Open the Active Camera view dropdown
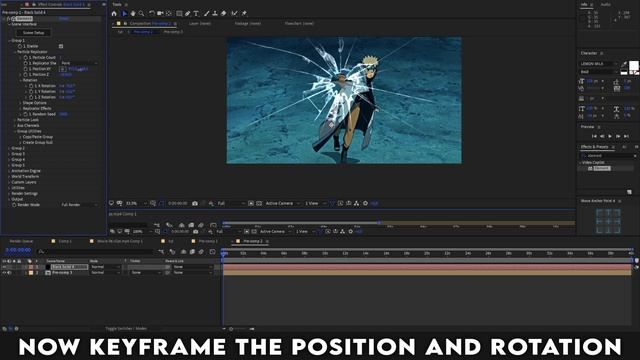Image resolution: width=640 pixels, height=360 pixels. (x=282, y=203)
